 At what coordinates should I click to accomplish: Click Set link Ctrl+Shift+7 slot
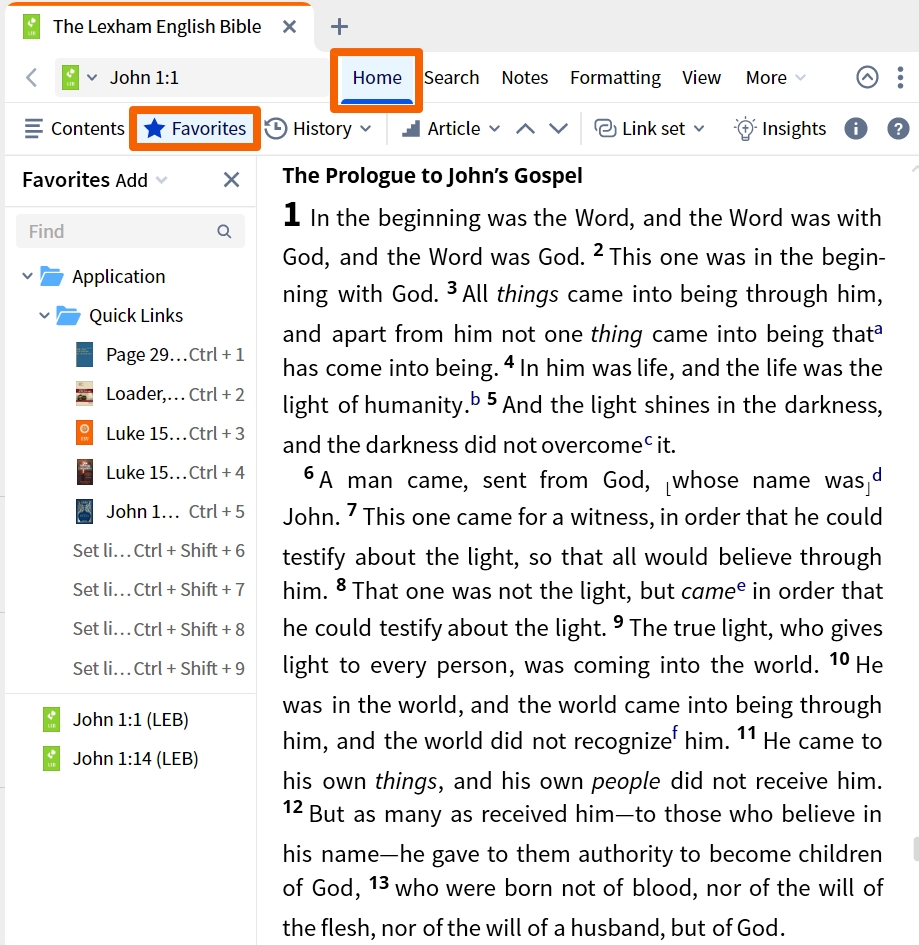click(x=158, y=589)
